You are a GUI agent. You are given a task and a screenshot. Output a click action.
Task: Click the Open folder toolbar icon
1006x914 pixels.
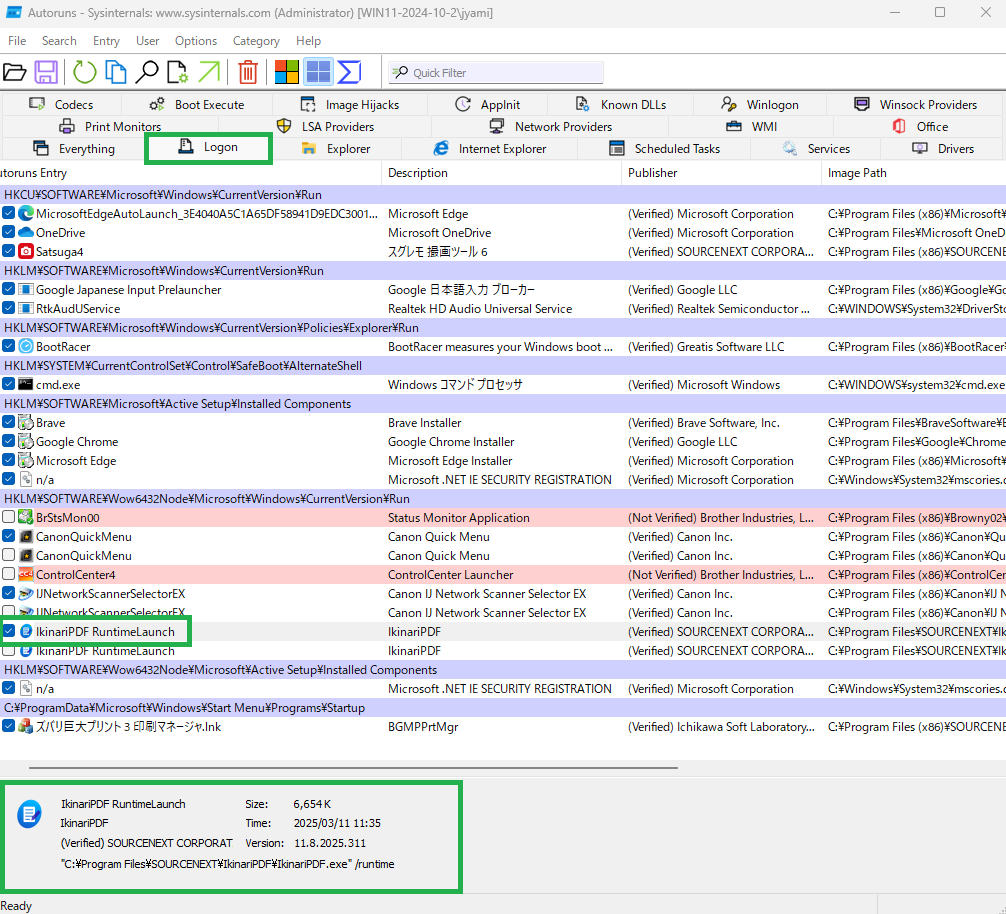click(x=14, y=72)
